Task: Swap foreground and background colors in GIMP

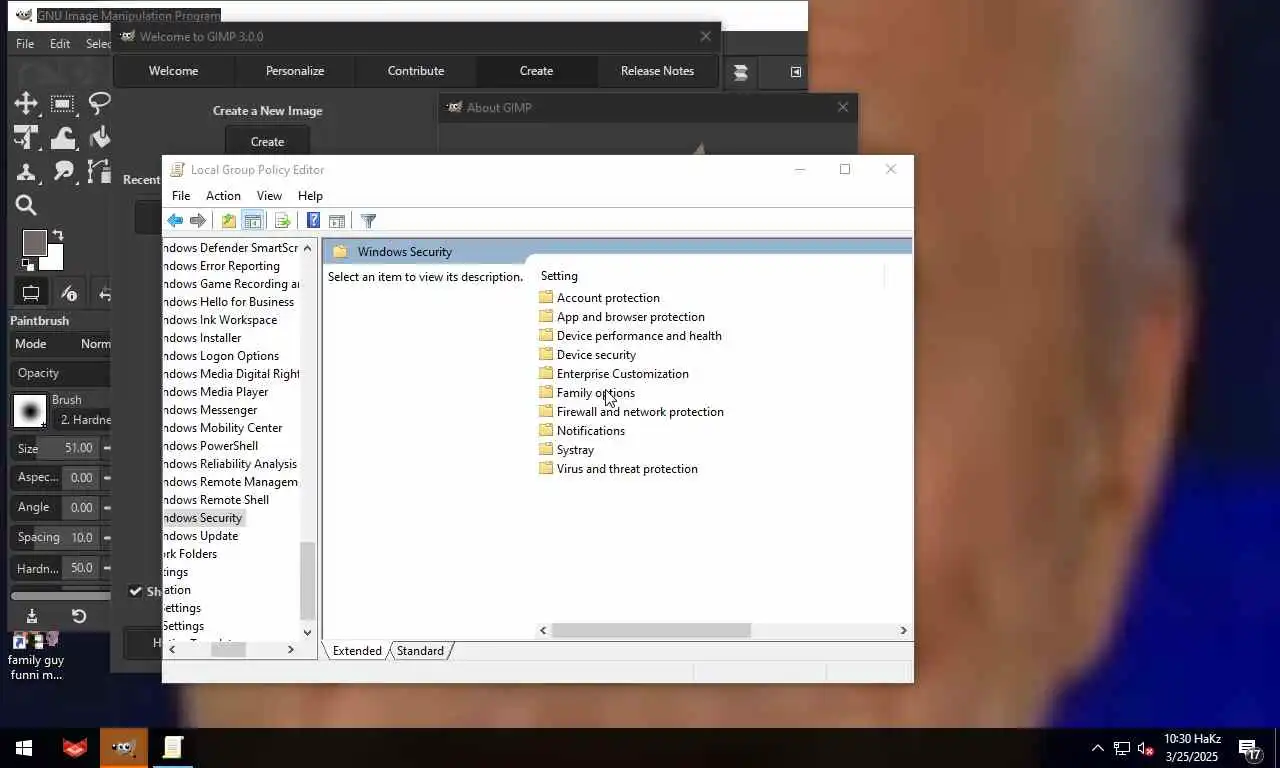Action: [57, 236]
